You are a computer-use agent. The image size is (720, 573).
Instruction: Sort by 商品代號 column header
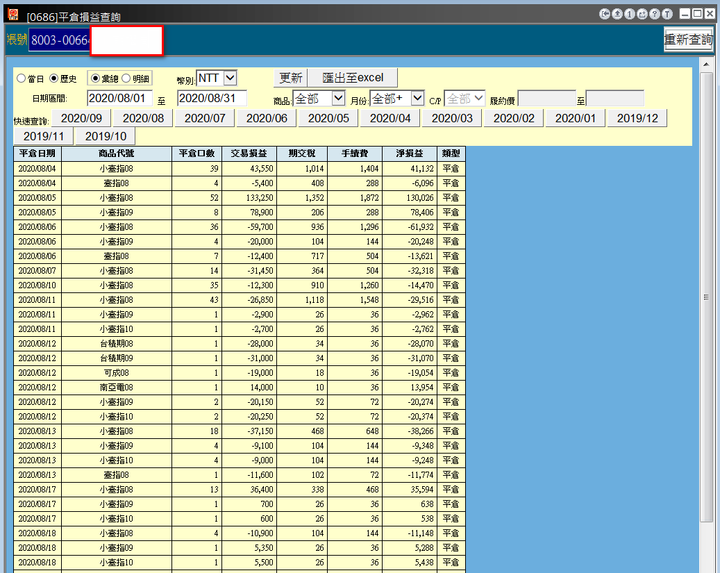click(x=117, y=153)
